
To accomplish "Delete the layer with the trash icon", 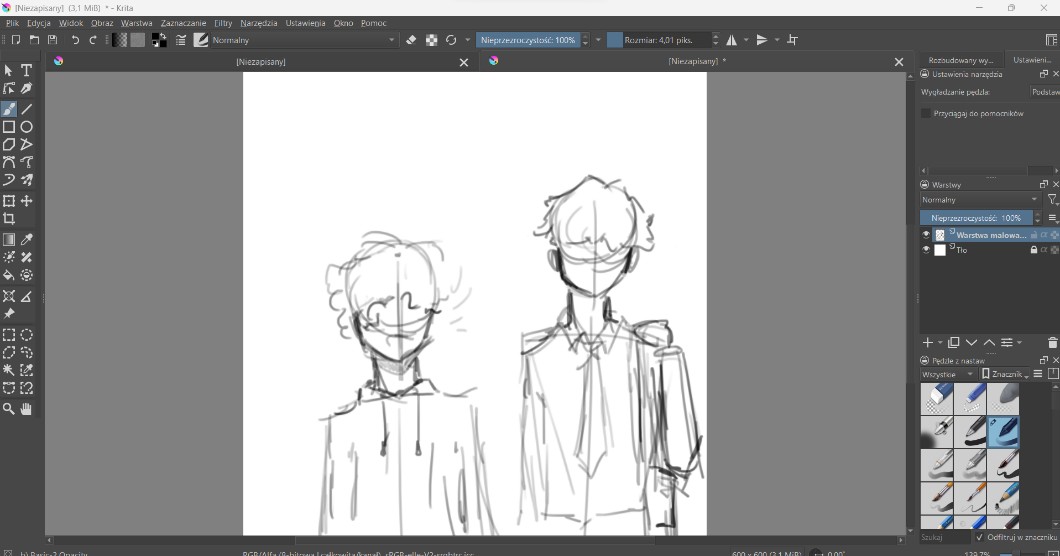I will (1052, 343).
